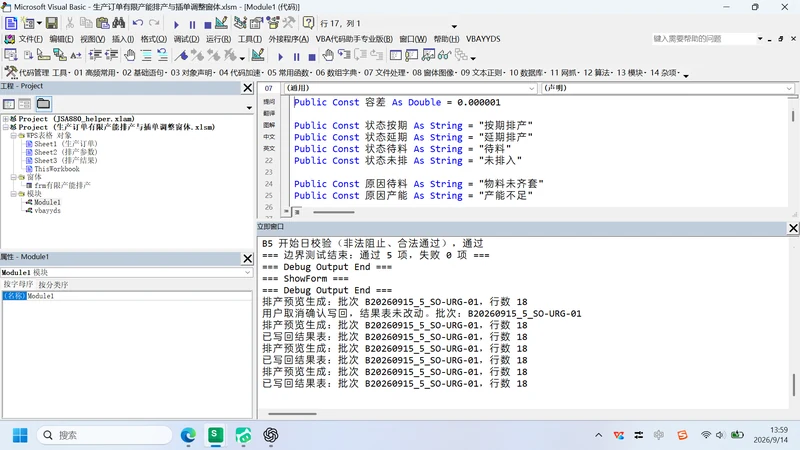The image size is (800, 450).
Task: Click the Cut scissors icon
Action: pos(70,23)
